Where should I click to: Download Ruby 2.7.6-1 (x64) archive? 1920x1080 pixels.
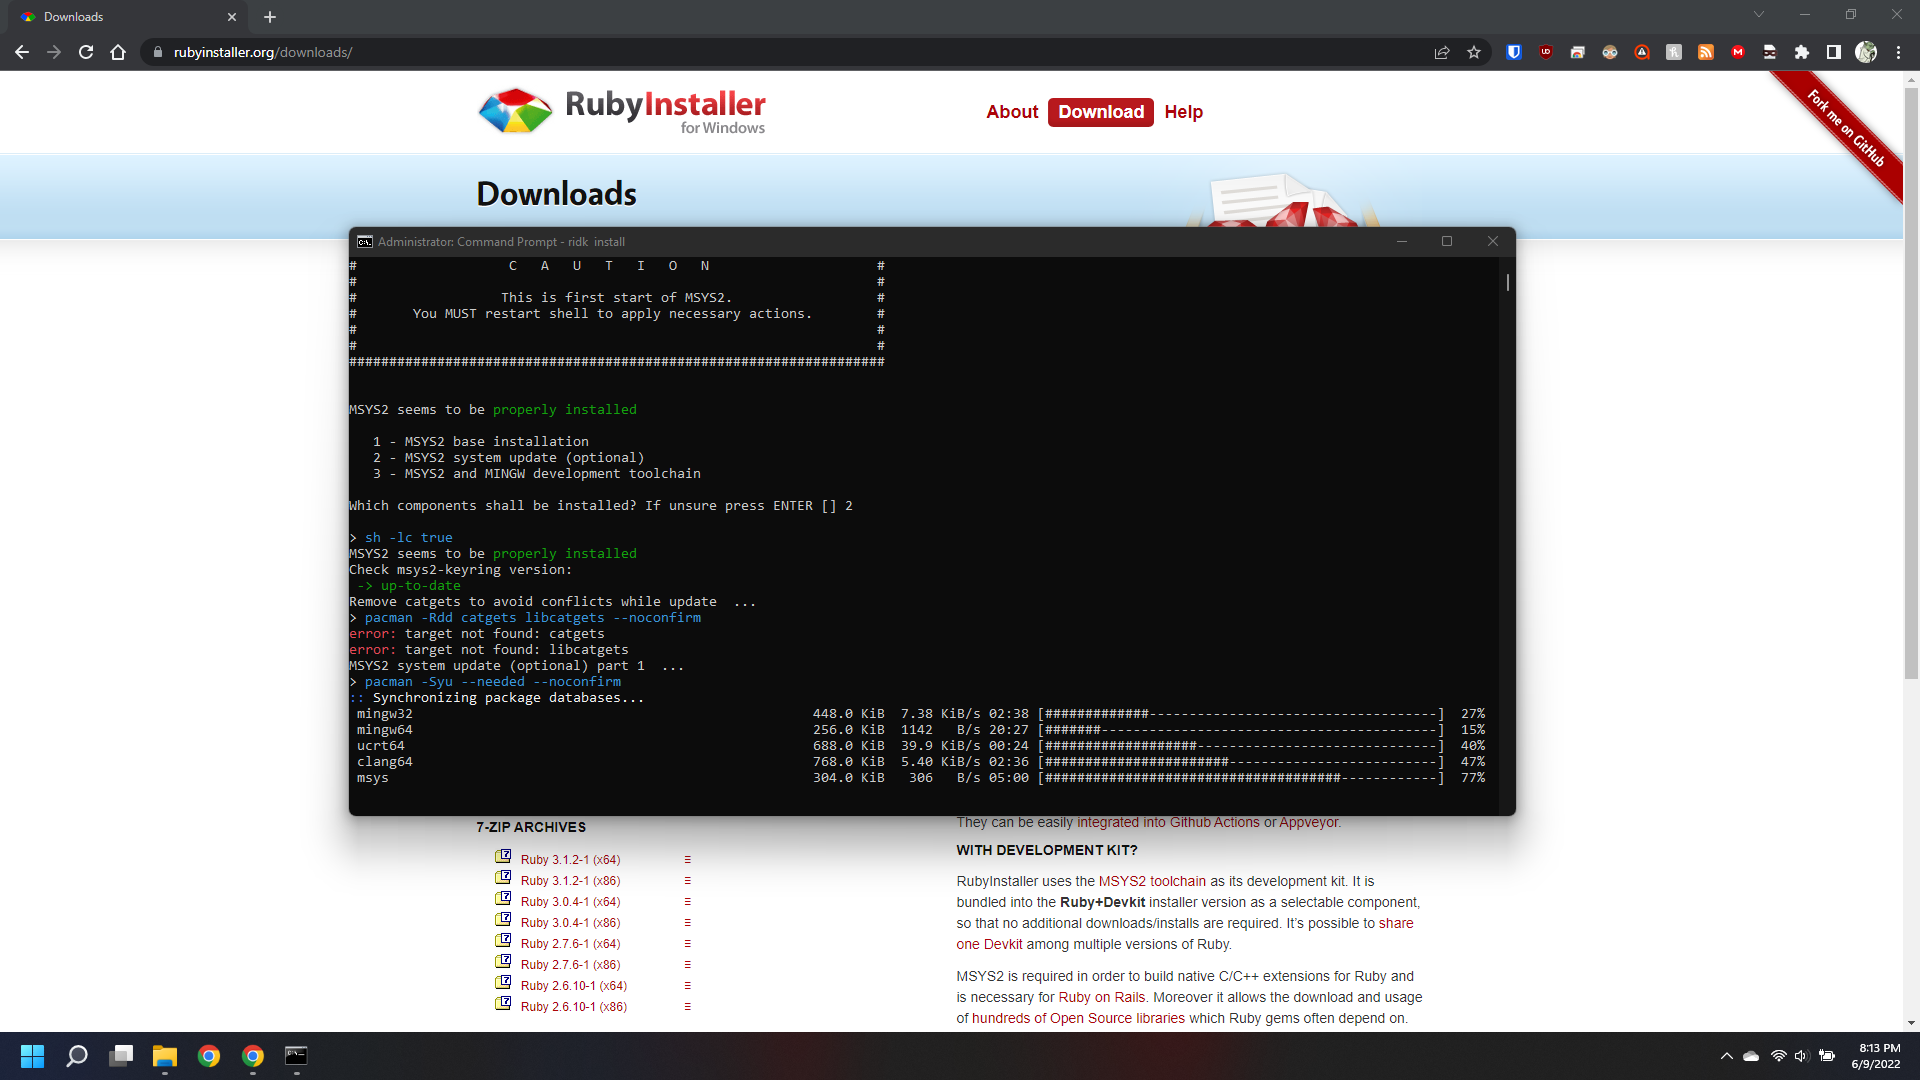click(570, 944)
